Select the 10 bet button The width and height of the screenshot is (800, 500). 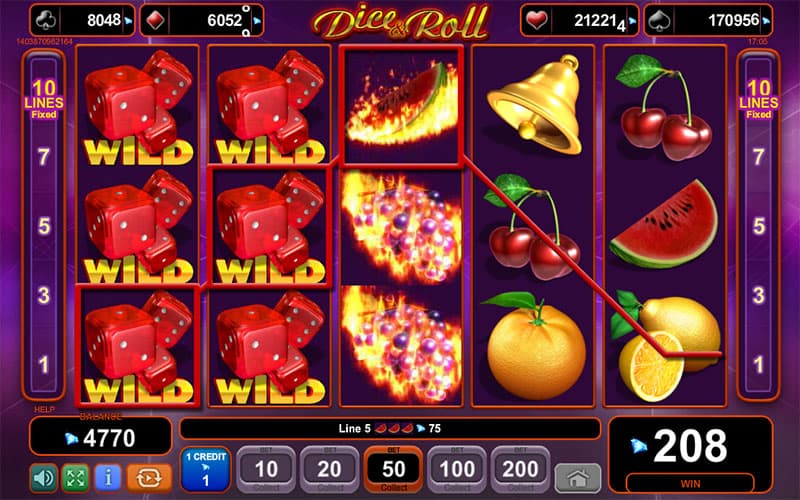tap(266, 469)
